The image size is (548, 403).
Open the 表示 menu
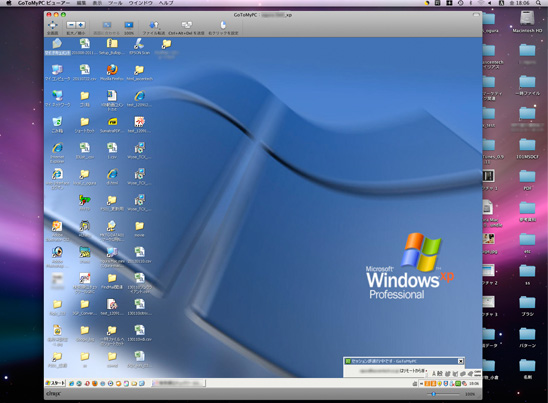point(98,3)
